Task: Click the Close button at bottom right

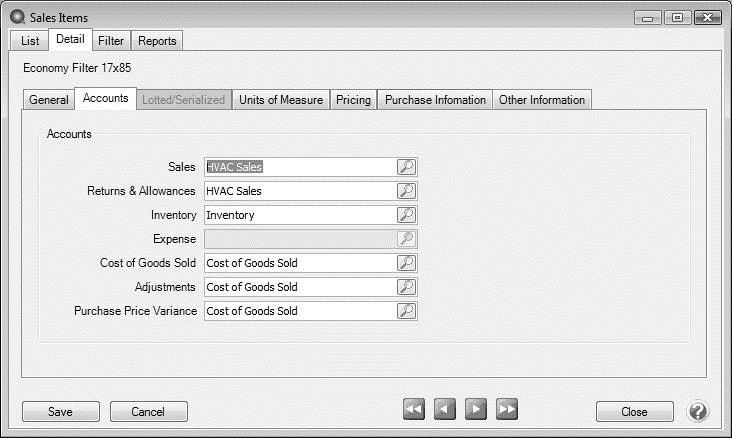Action: [634, 411]
